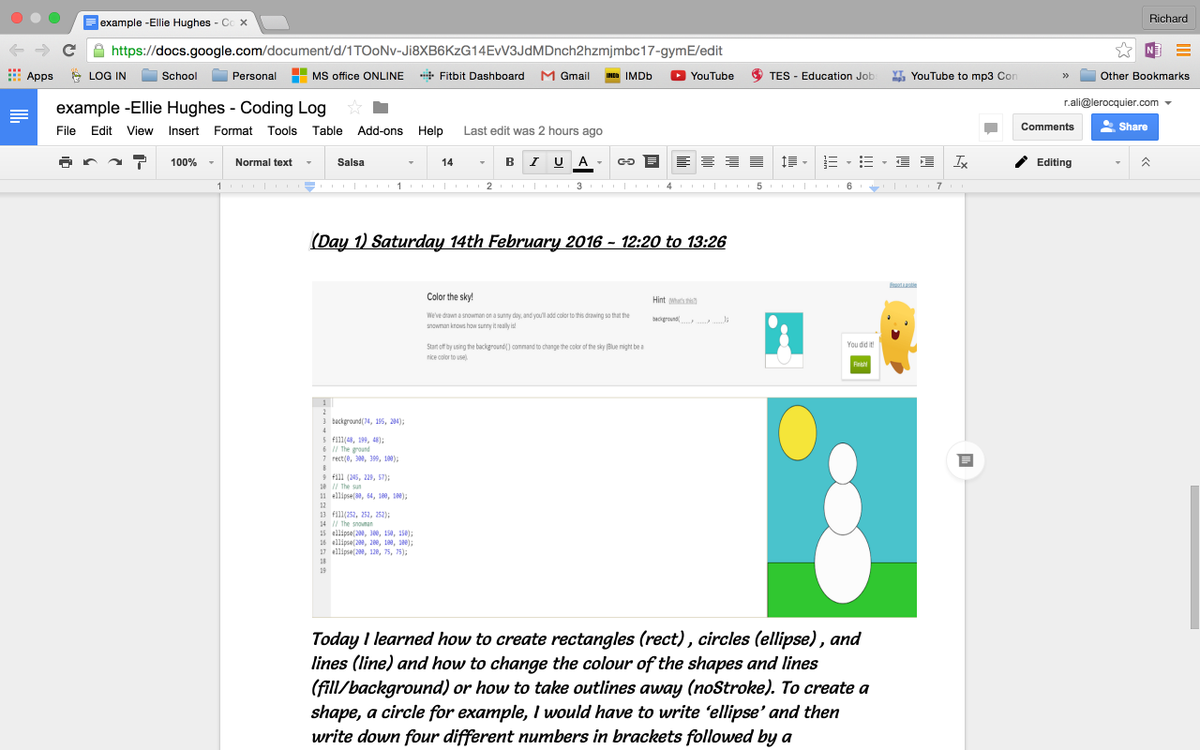Open the Fitbit Dashboard bookmark
This screenshot has width=1200, height=750.
pos(472,75)
